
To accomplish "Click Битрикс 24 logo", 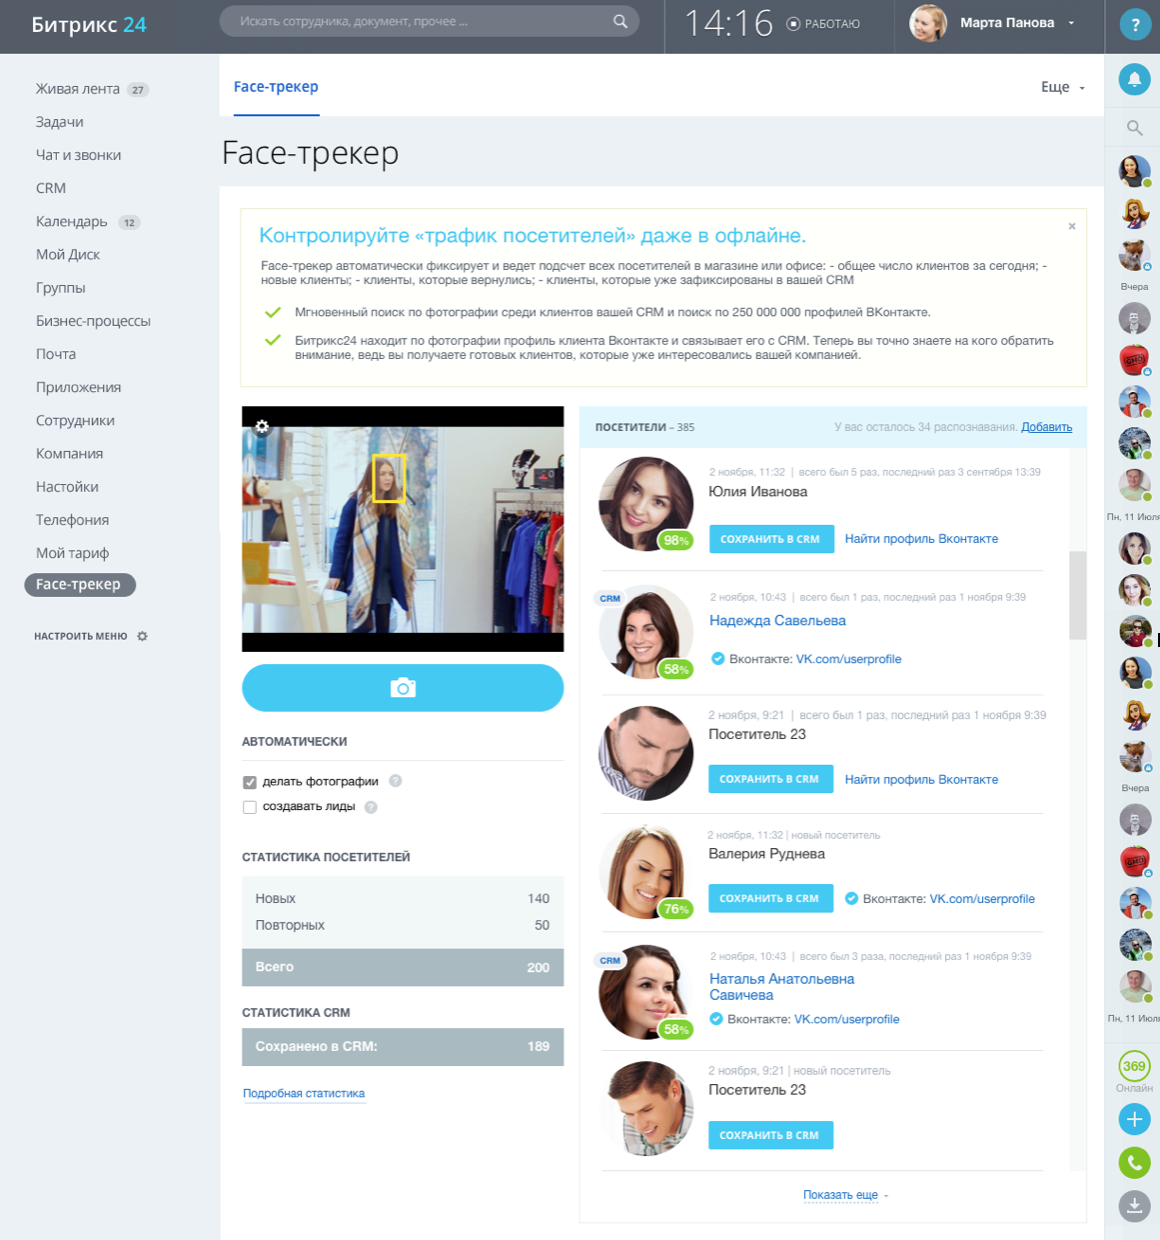I will (x=89, y=25).
